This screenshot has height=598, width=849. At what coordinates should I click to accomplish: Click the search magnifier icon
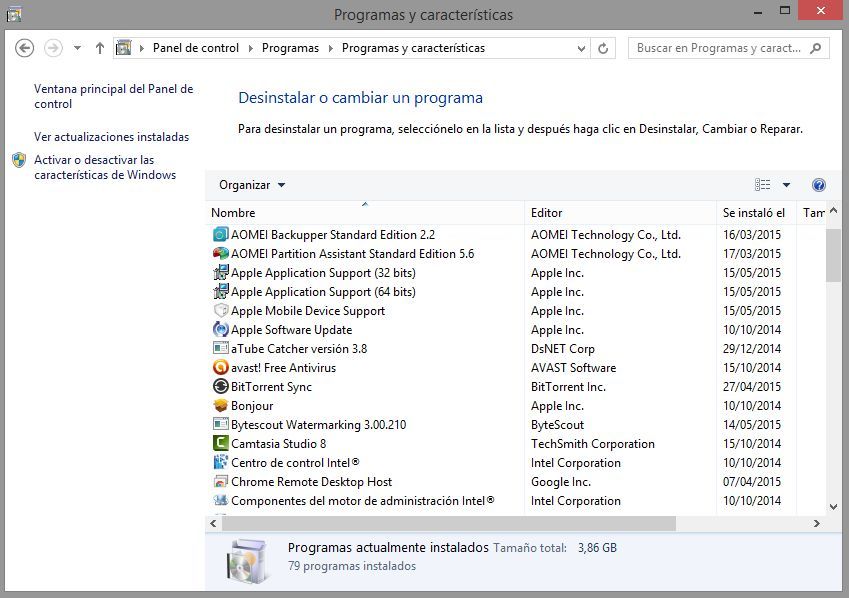[815, 48]
